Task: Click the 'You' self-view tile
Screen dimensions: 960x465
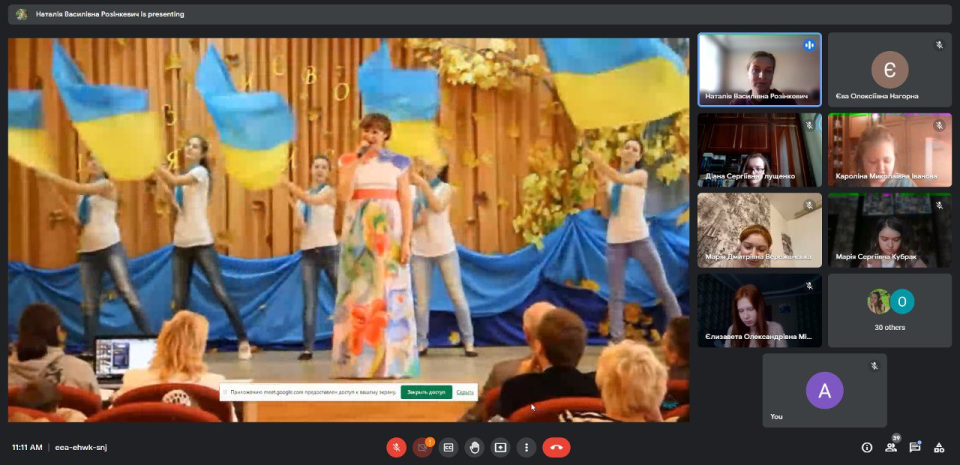Action: [824, 390]
